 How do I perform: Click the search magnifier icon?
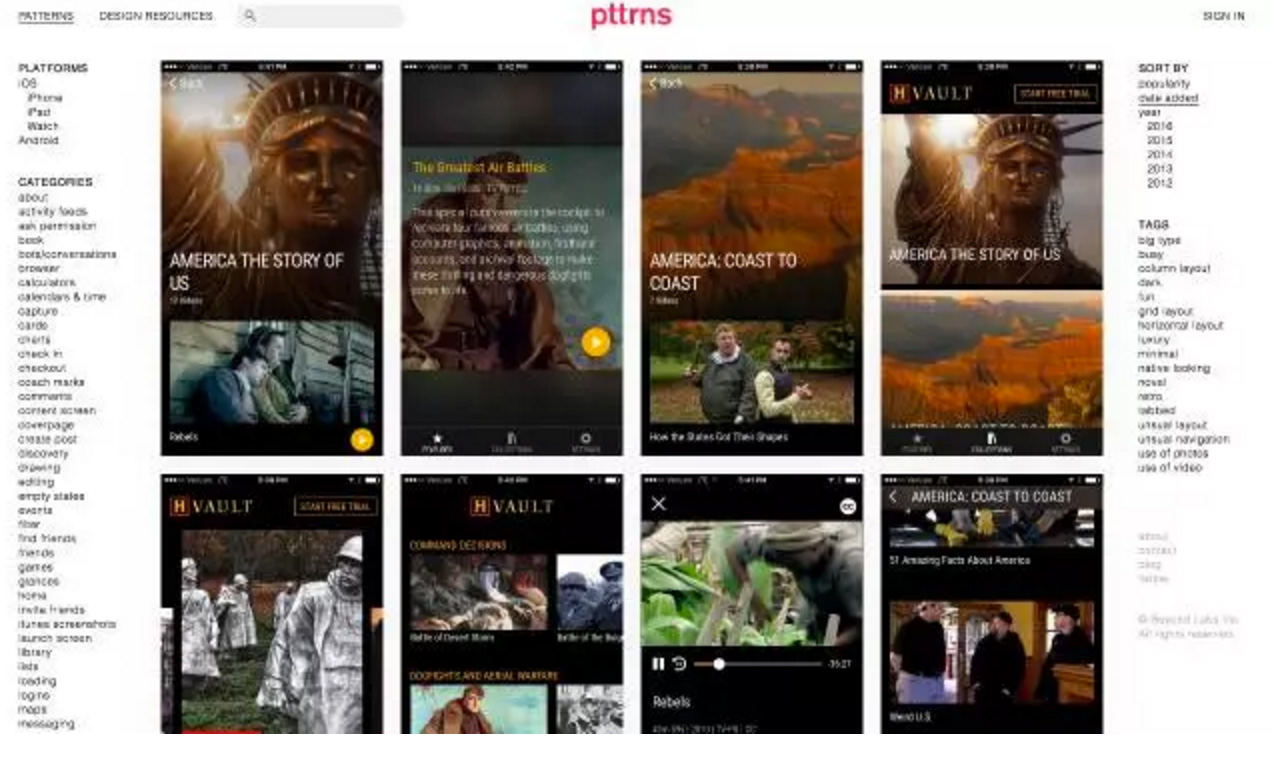[x=250, y=16]
